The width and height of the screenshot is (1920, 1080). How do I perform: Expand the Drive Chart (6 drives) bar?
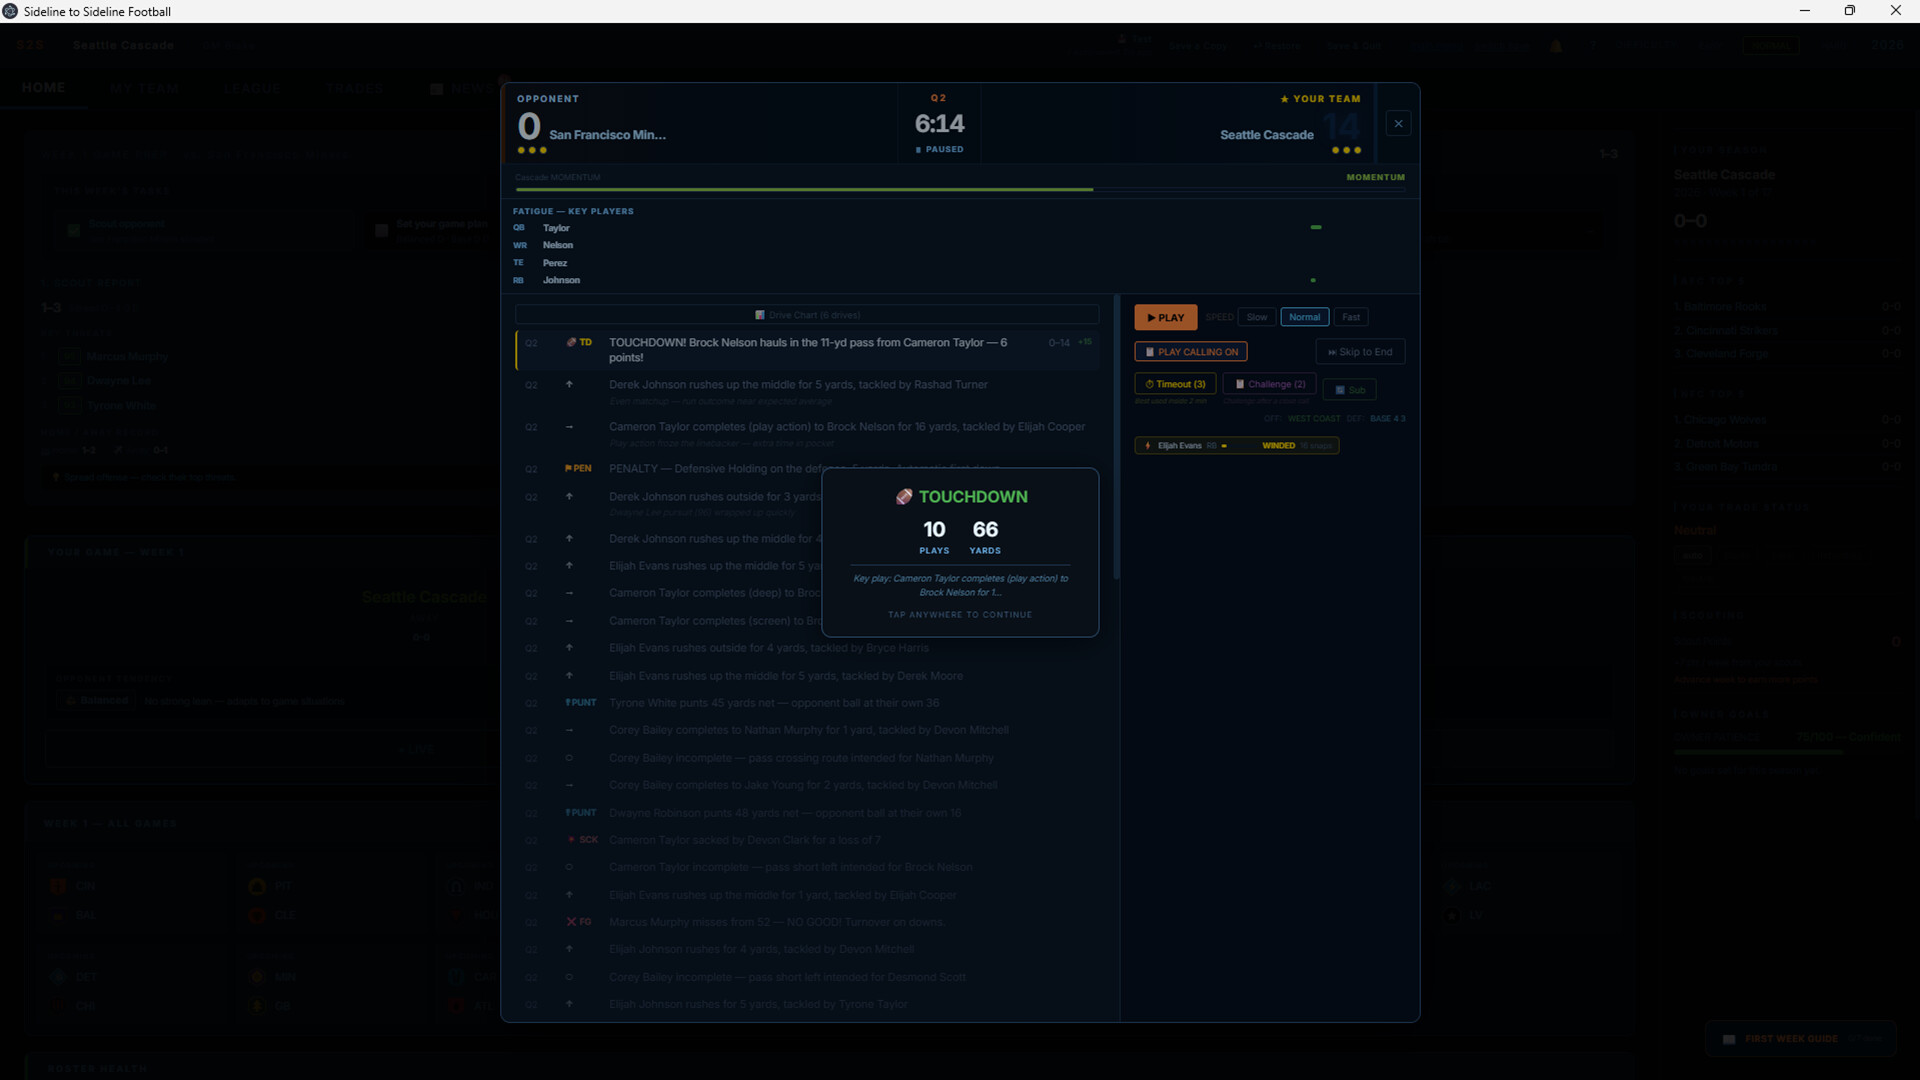pyautogui.click(x=807, y=315)
